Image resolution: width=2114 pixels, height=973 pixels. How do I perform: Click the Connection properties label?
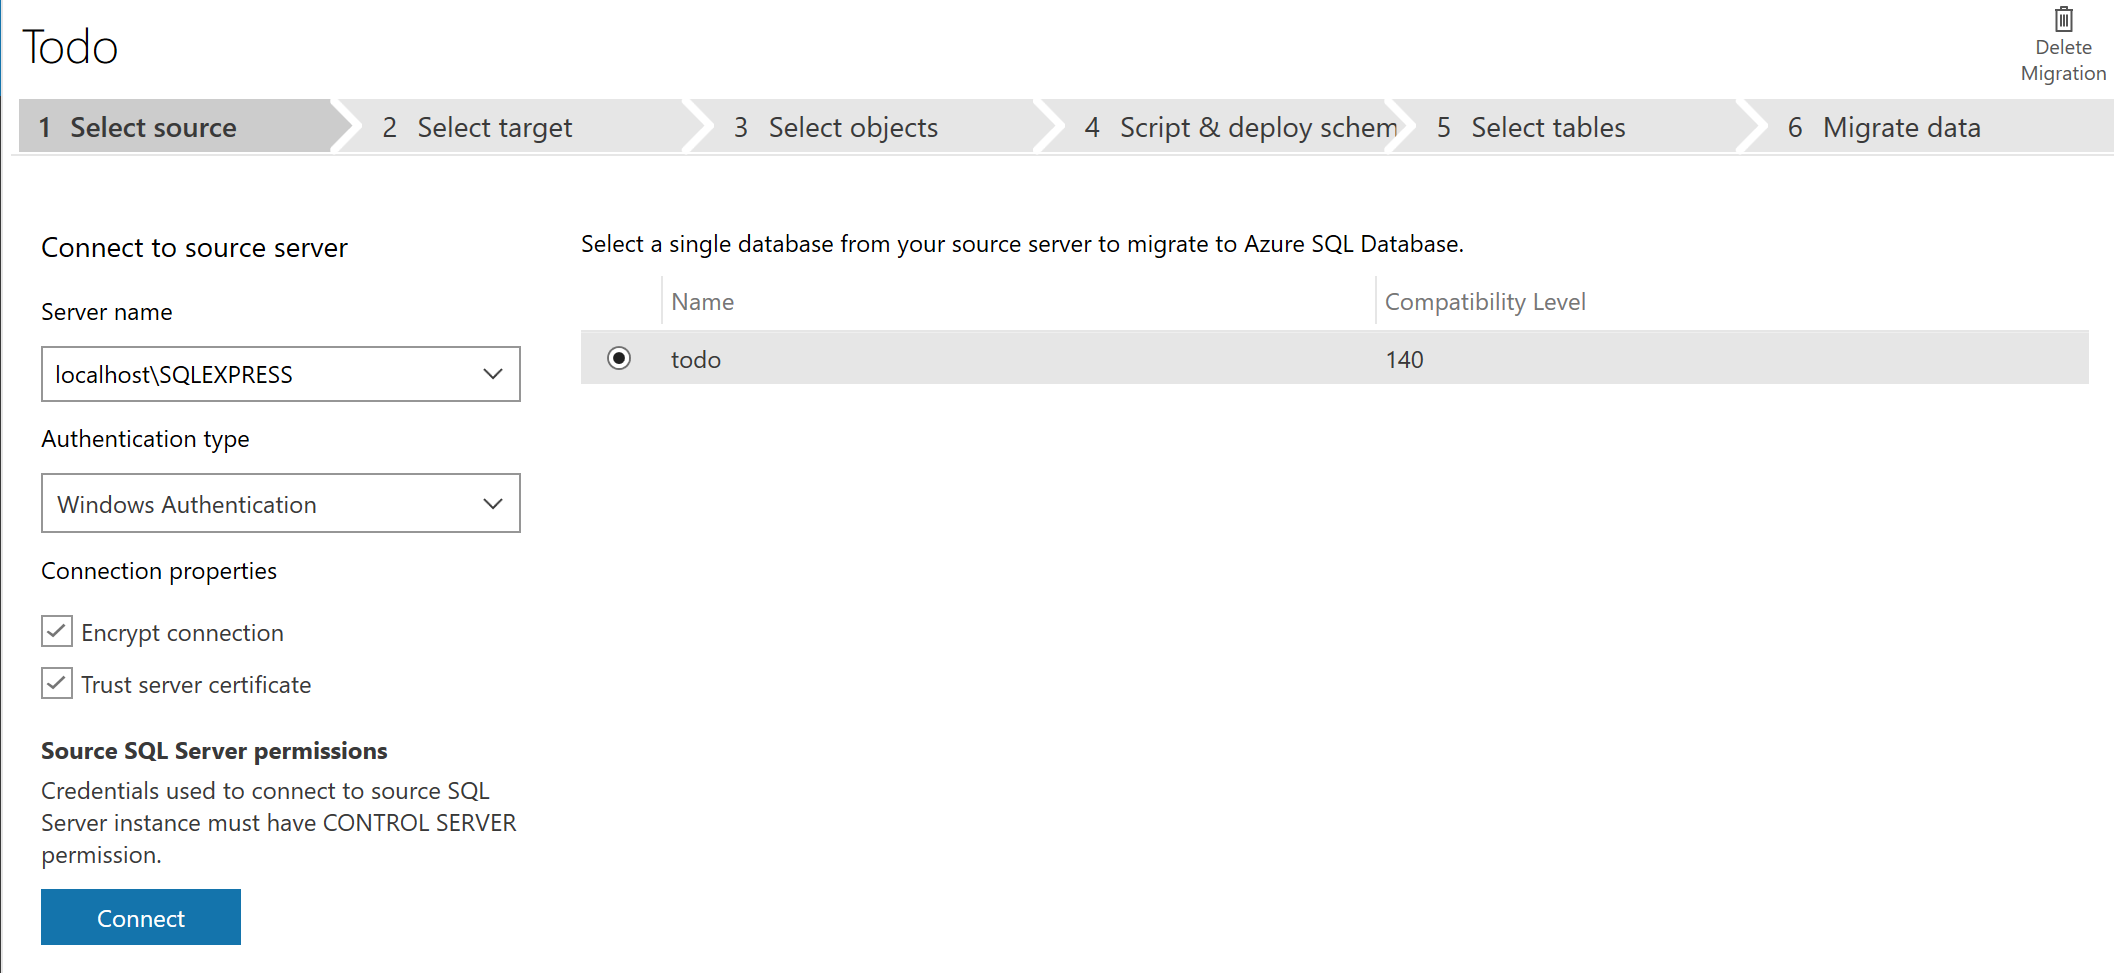click(159, 571)
